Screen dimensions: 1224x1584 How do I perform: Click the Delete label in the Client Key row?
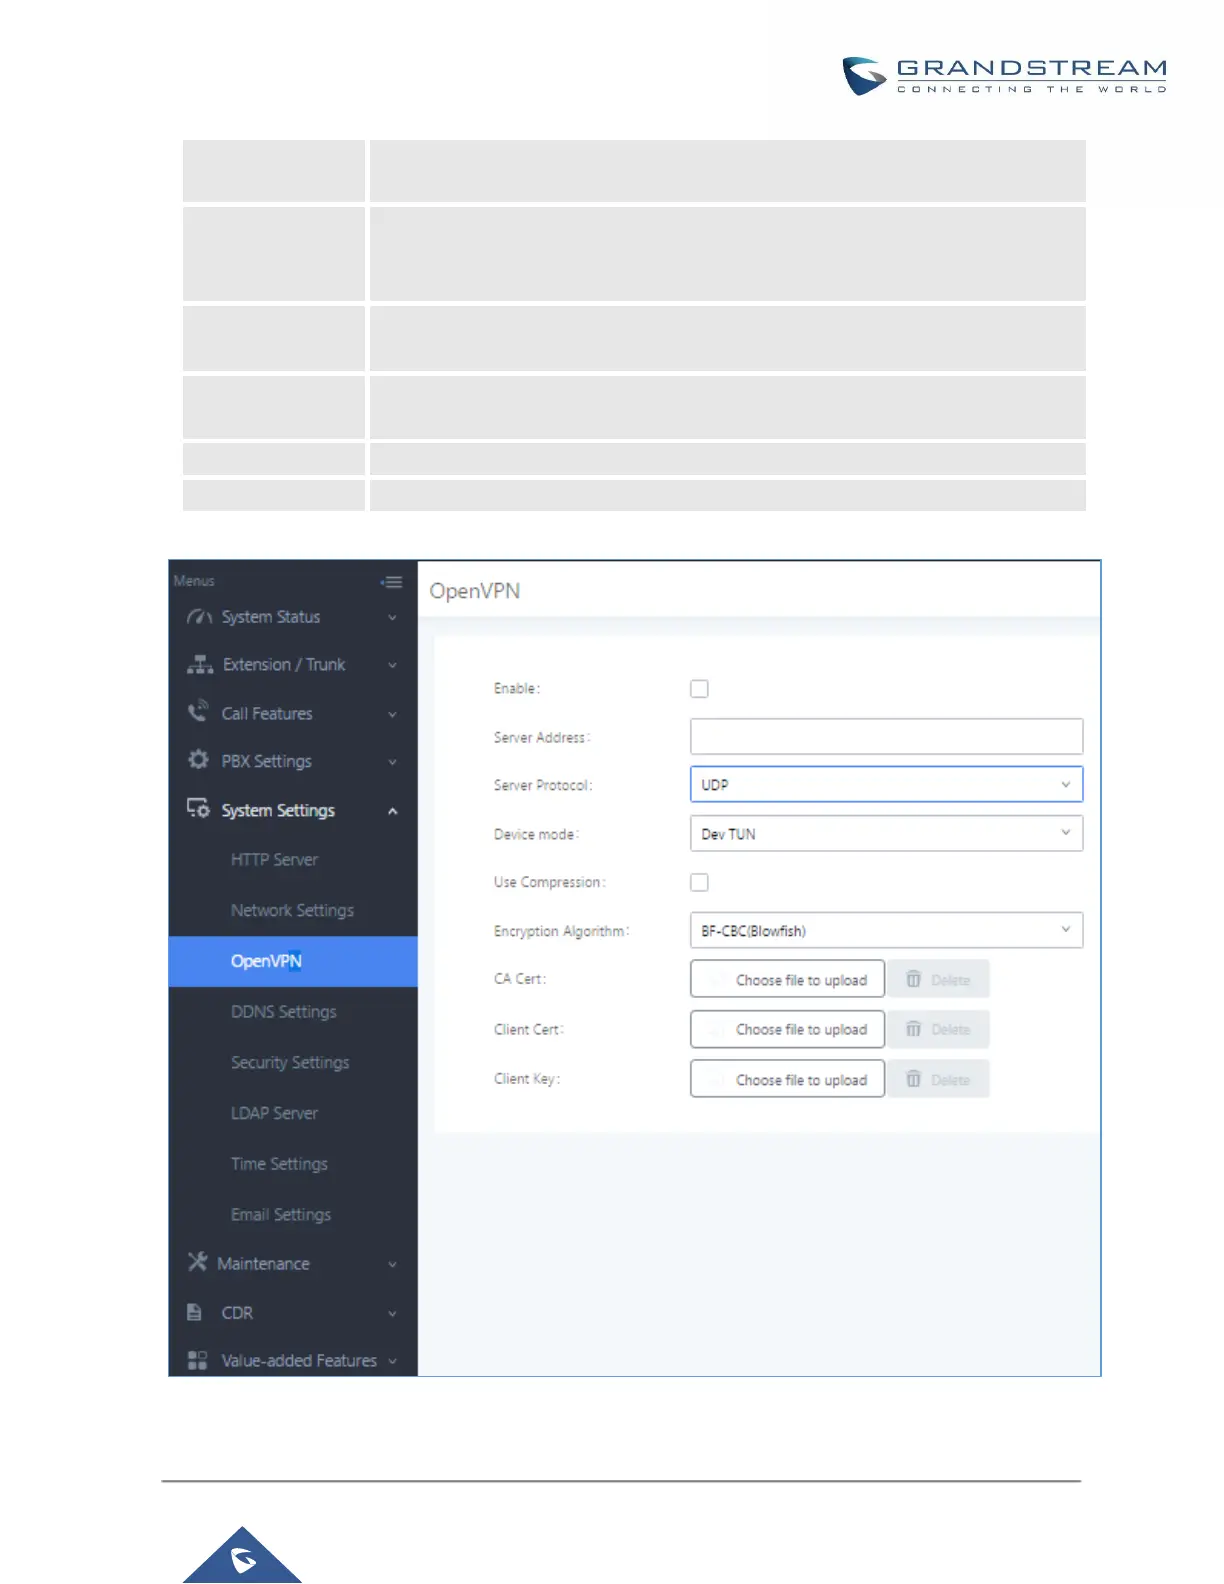click(x=950, y=1080)
